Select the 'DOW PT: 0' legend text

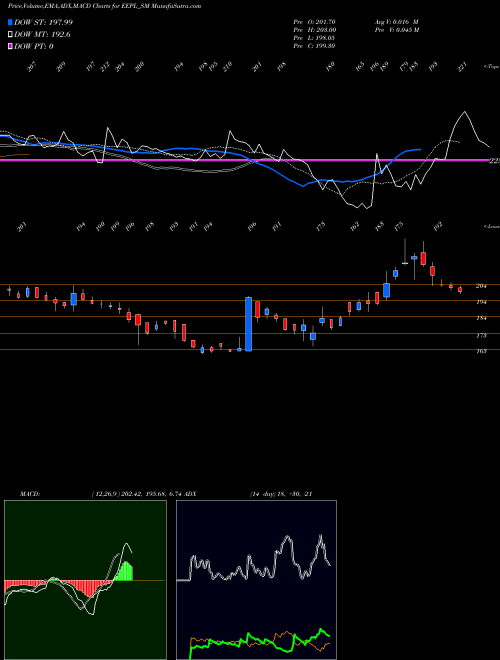pyautogui.click(x=34, y=46)
